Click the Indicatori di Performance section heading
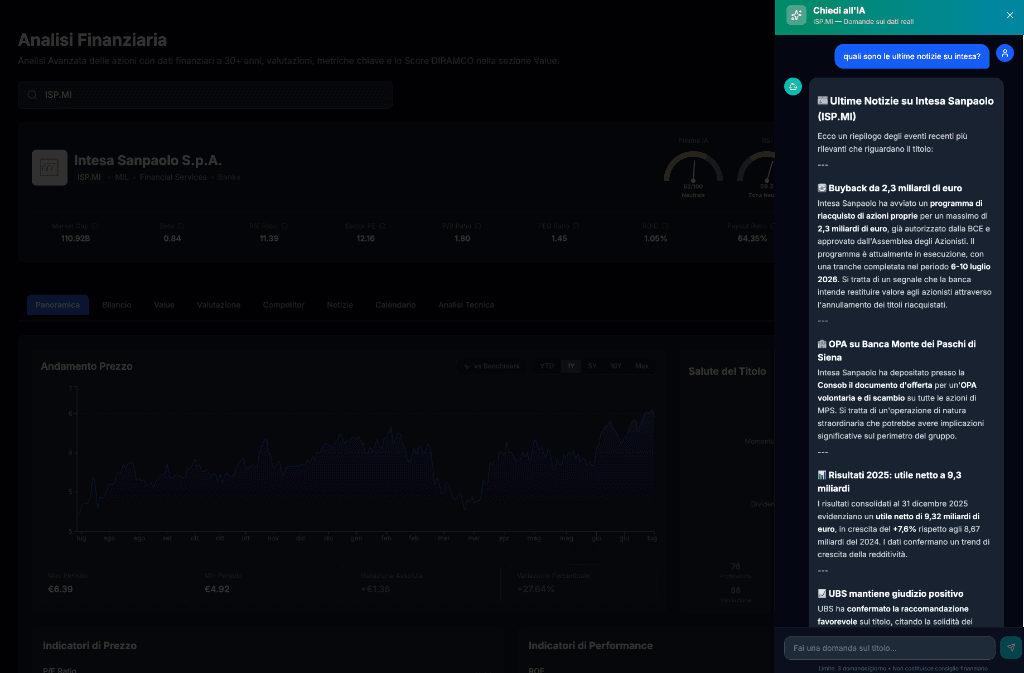Screen dimensions: 1024x673 coord(590,645)
